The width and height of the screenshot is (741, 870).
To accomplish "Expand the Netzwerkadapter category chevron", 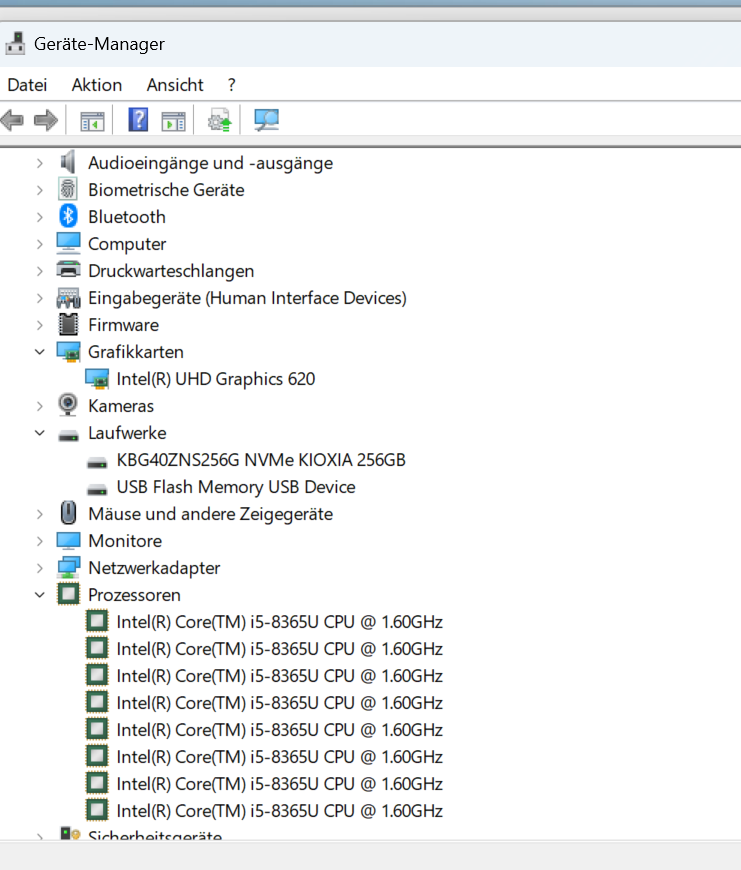I will pos(39,568).
